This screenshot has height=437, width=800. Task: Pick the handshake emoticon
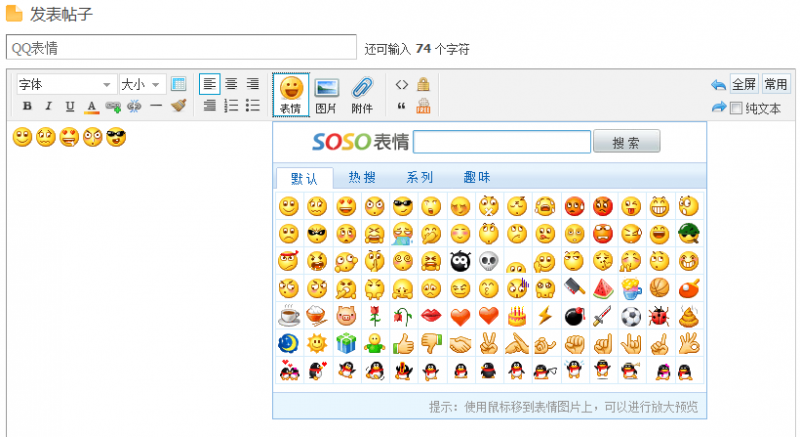[x=460, y=344]
